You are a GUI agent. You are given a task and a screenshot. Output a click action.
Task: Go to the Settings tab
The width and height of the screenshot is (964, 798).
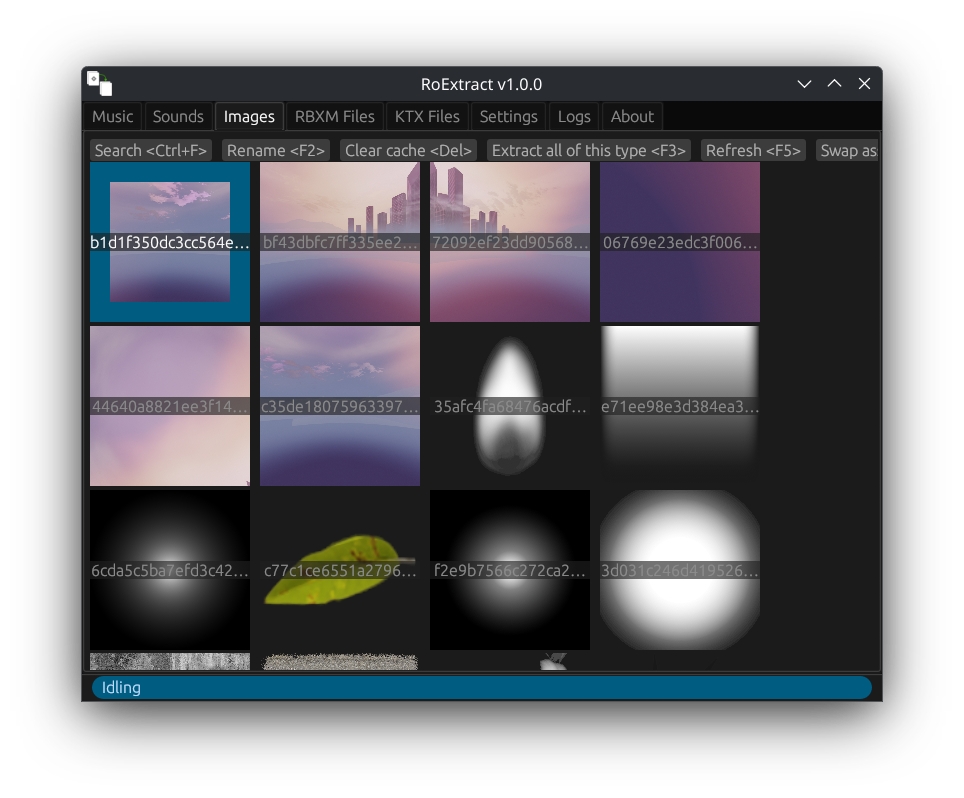pyautogui.click(x=508, y=116)
